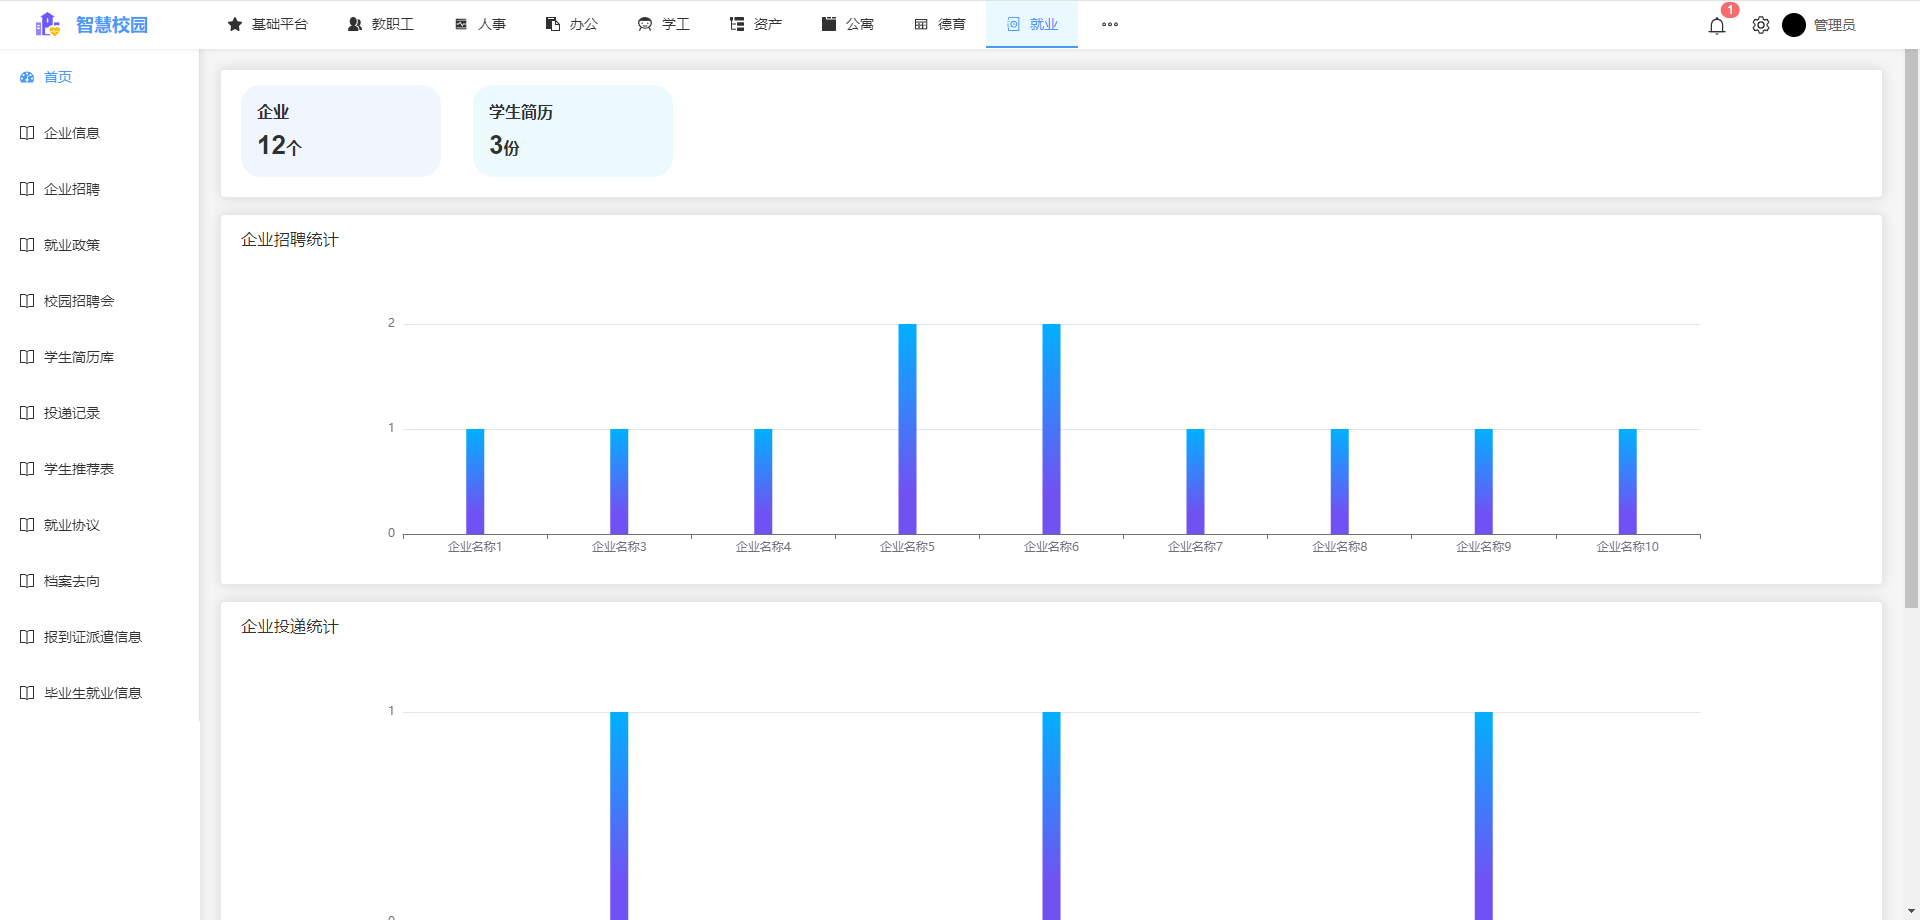
Task: Click the 学生简历 3份 summary card
Action: [x=572, y=131]
